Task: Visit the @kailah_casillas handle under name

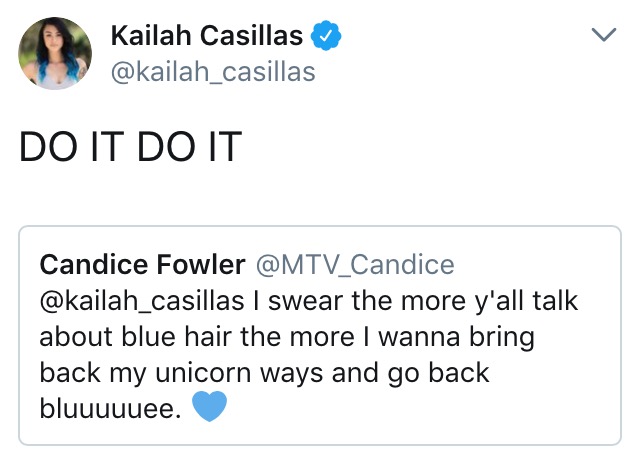Action: click(x=213, y=73)
